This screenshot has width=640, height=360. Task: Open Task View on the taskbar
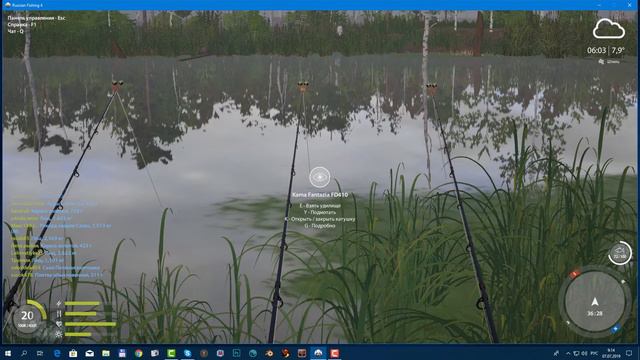[x=40, y=353]
